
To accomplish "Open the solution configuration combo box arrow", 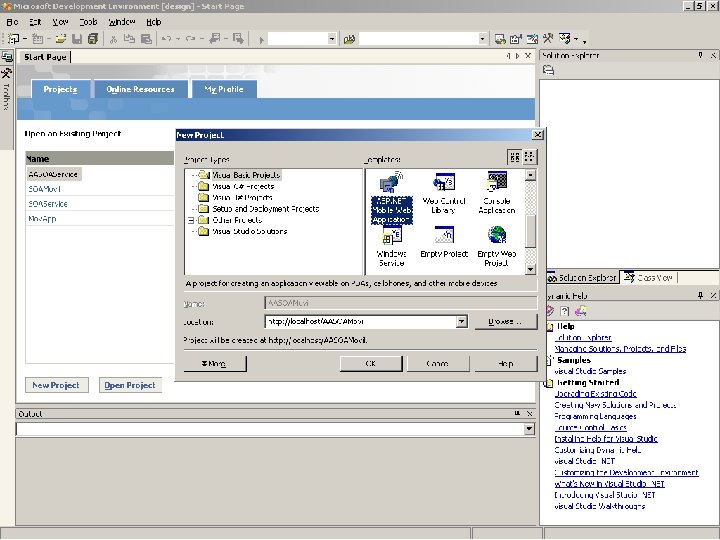I will tap(332, 39).
